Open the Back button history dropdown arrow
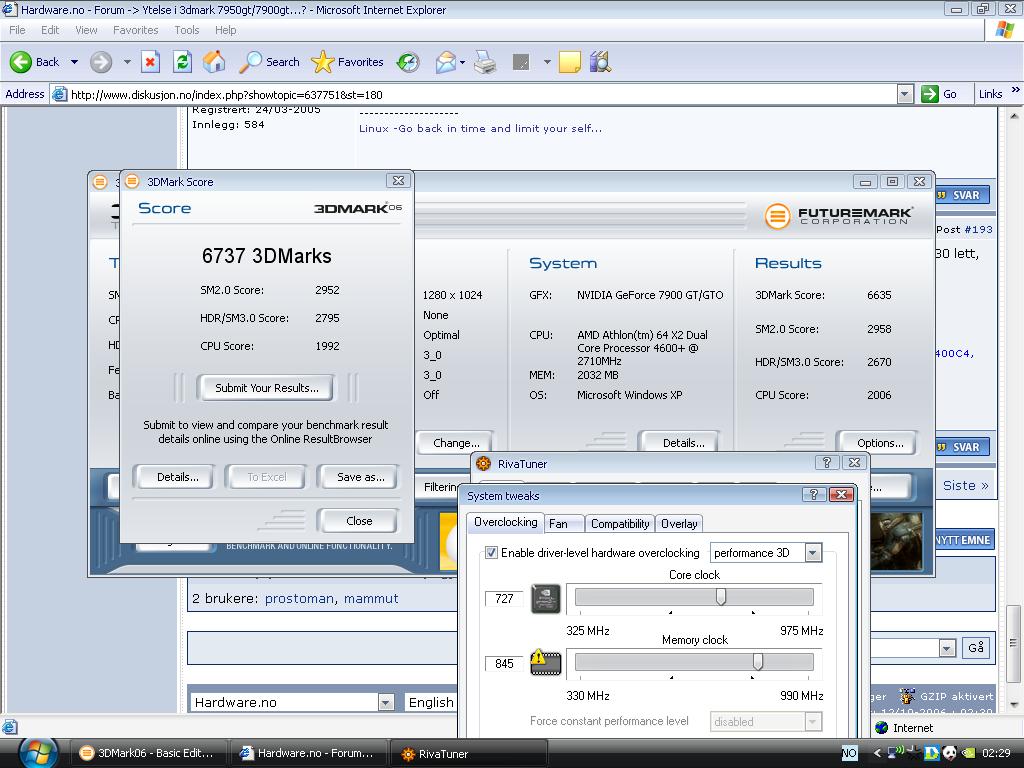This screenshot has height=768, width=1024. (74, 62)
